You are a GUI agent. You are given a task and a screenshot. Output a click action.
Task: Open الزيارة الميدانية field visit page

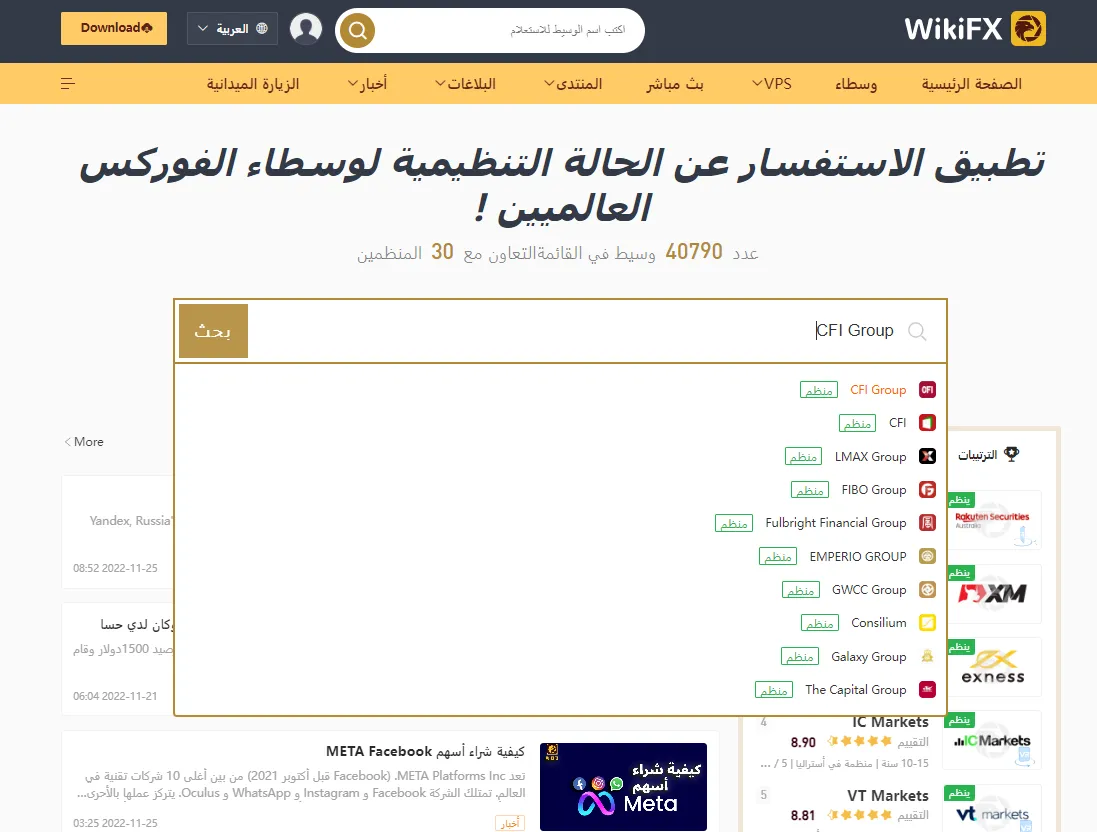pos(253,84)
